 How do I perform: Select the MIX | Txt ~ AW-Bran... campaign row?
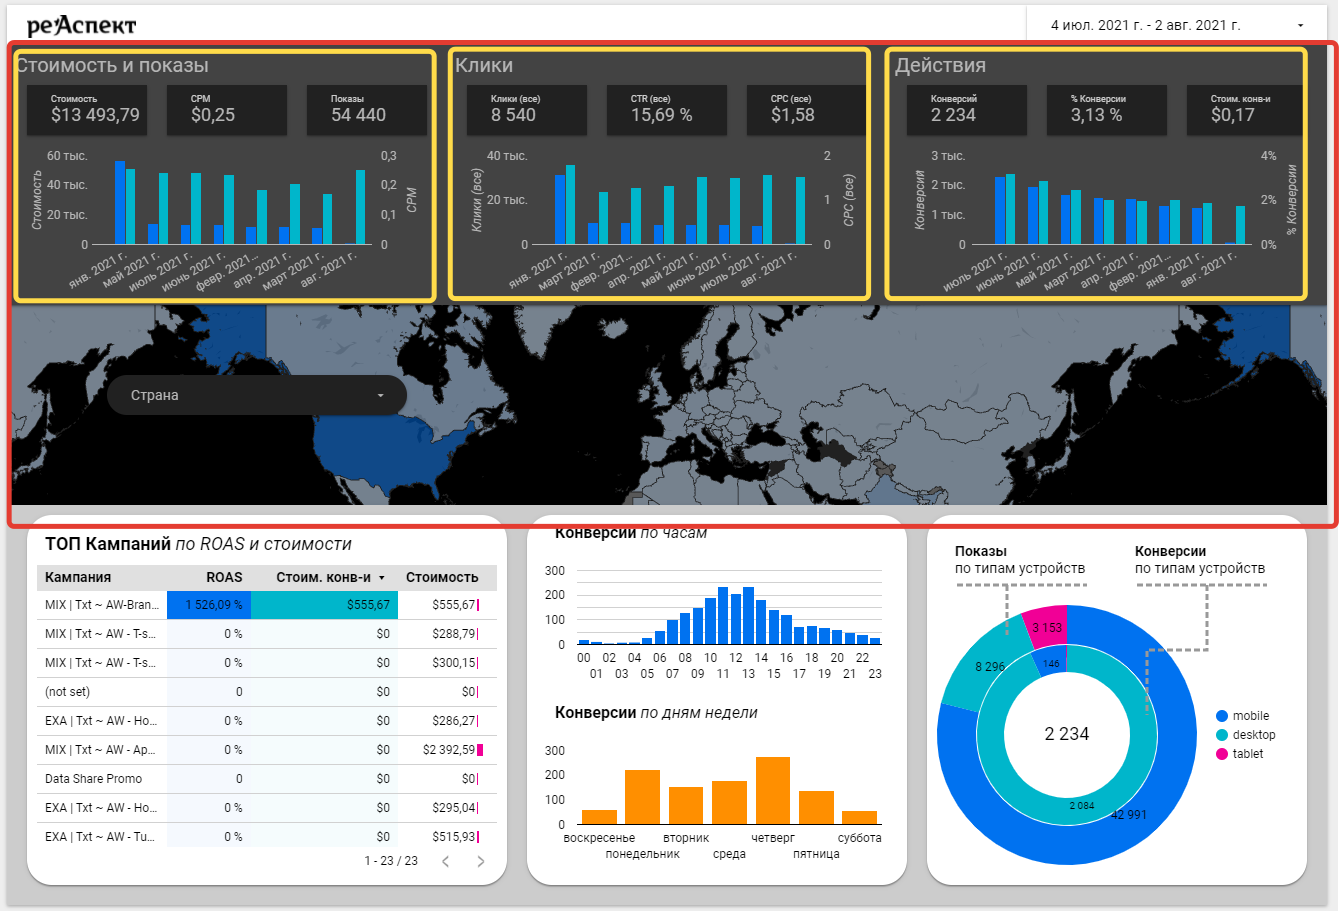[x=101, y=605]
